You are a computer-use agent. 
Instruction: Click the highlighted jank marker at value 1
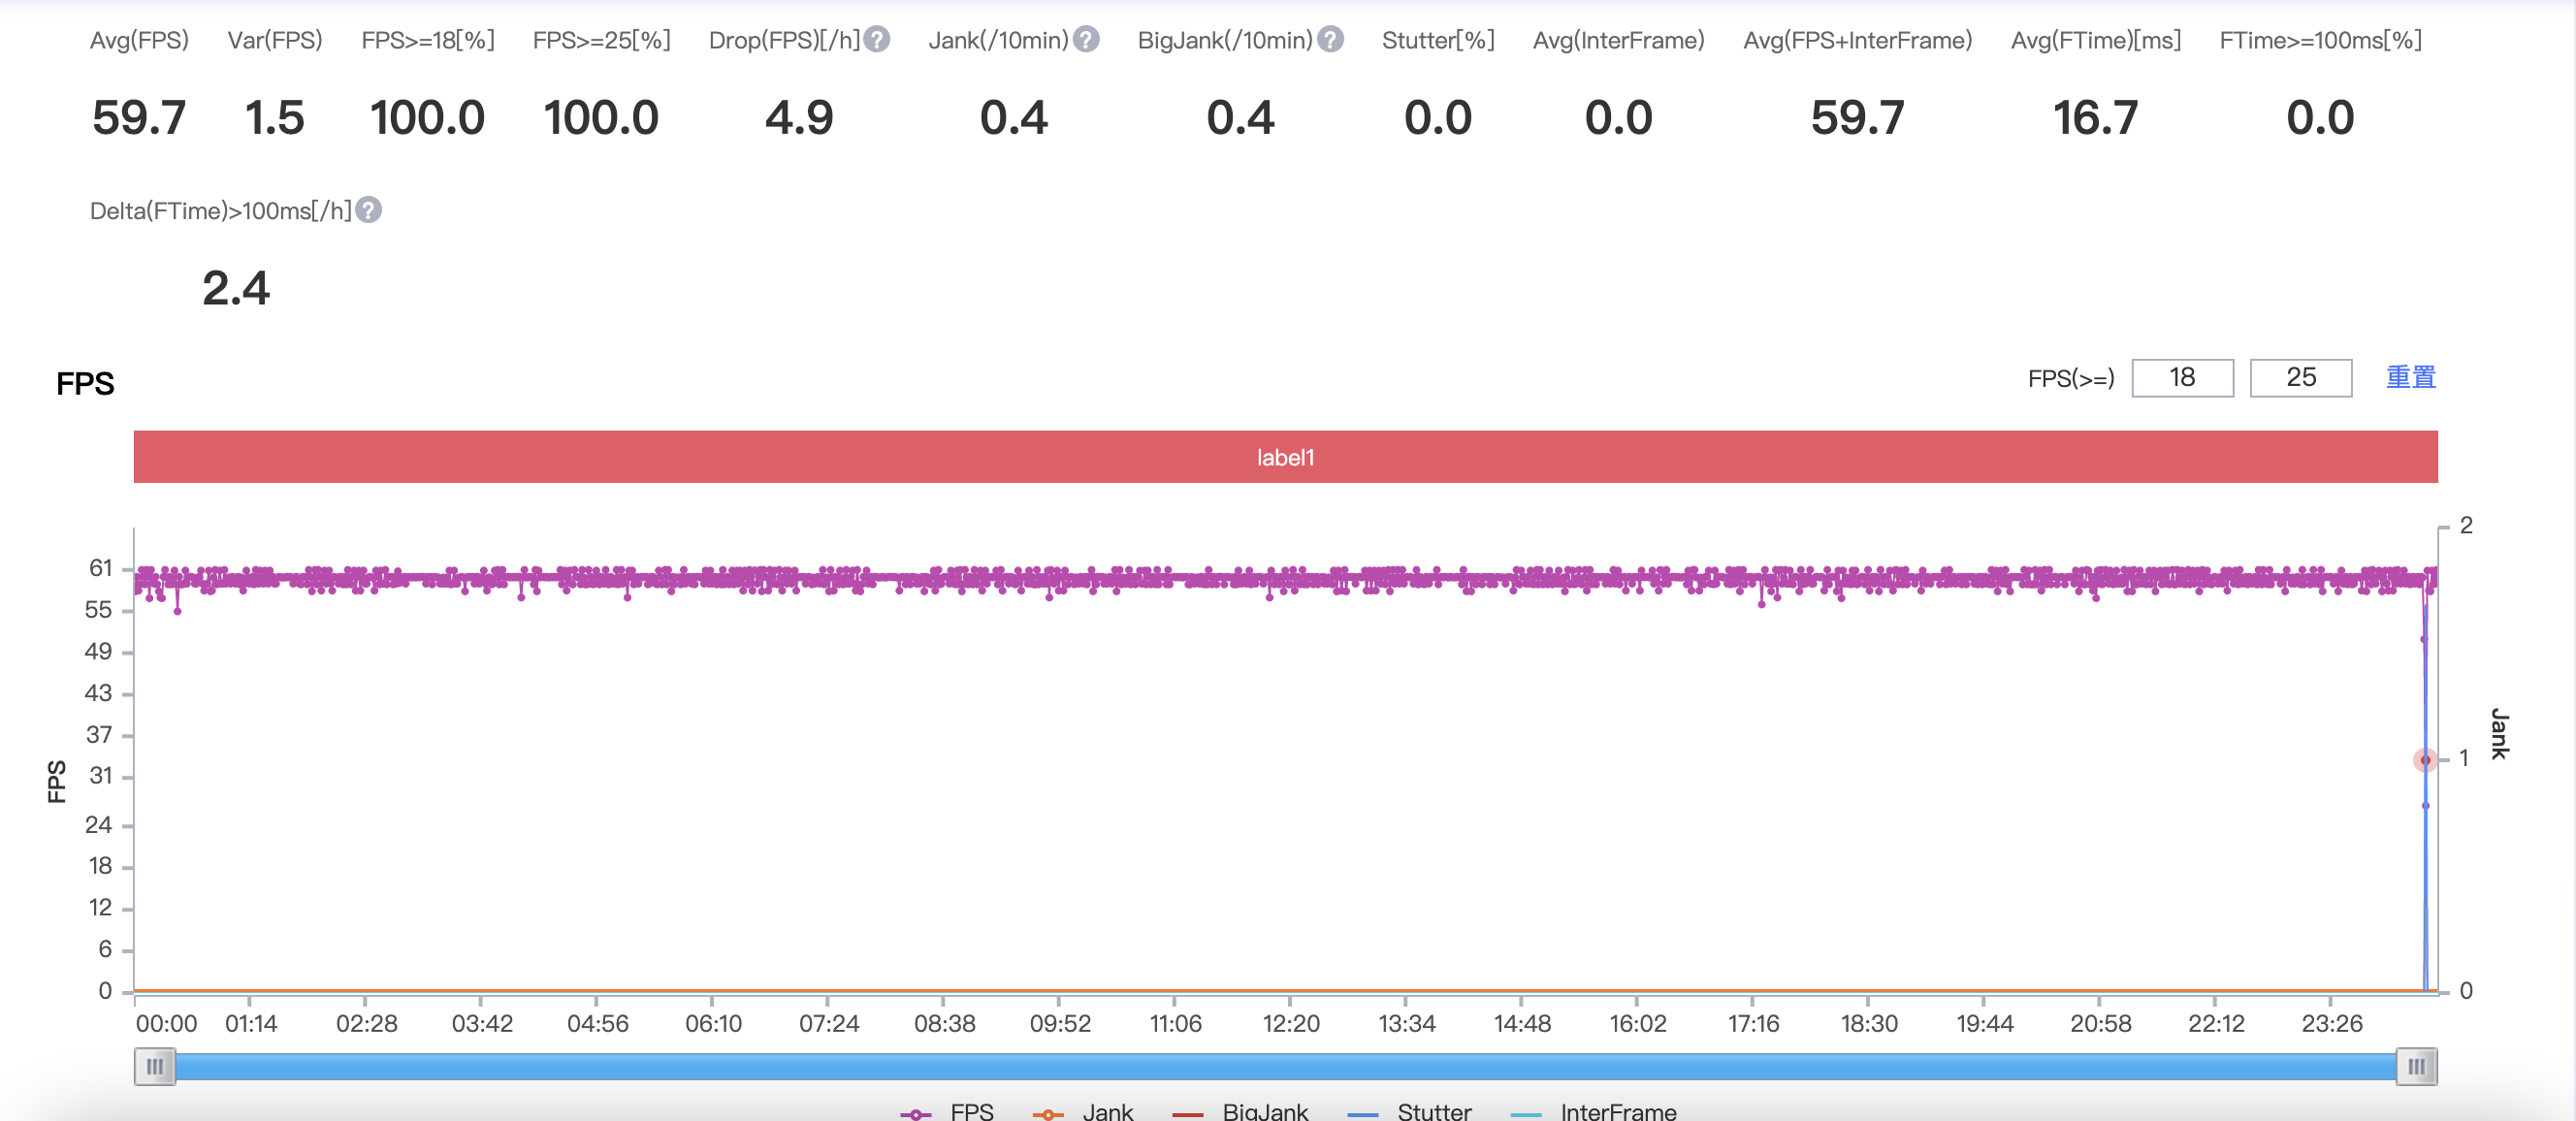click(x=2425, y=760)
